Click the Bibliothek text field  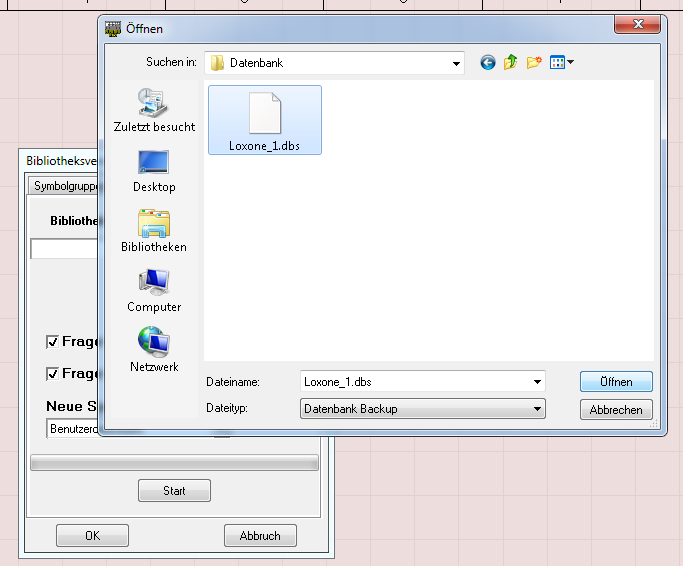[x=64, y=249]
